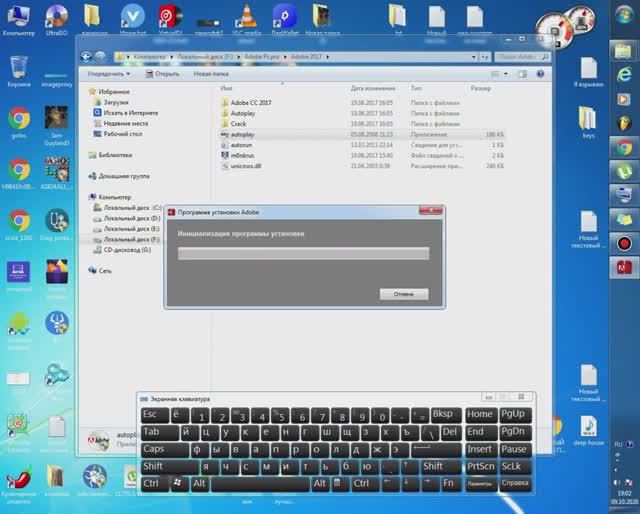Screen dimensions: 640x514
Task: Toggle Caps key on on-screen keyboard
Action: pyautogui.click(x=165, y=449)
